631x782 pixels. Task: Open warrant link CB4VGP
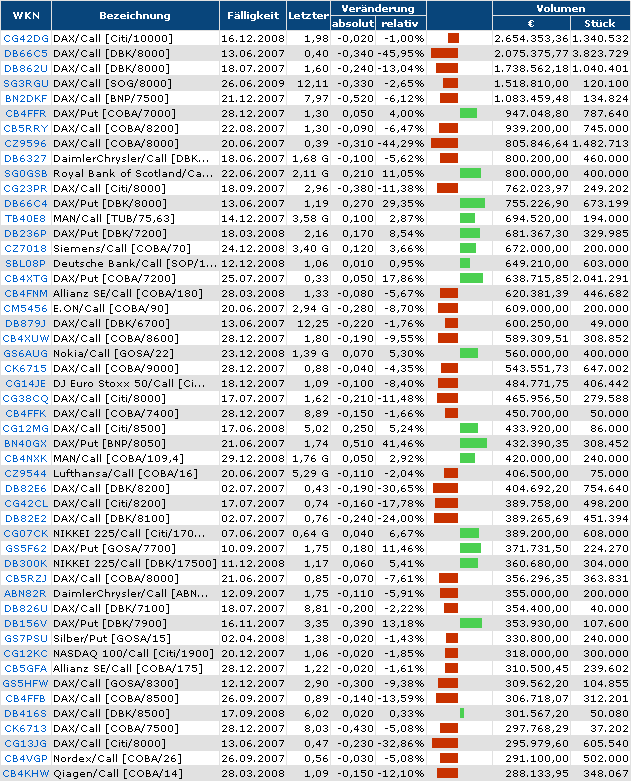26,759
